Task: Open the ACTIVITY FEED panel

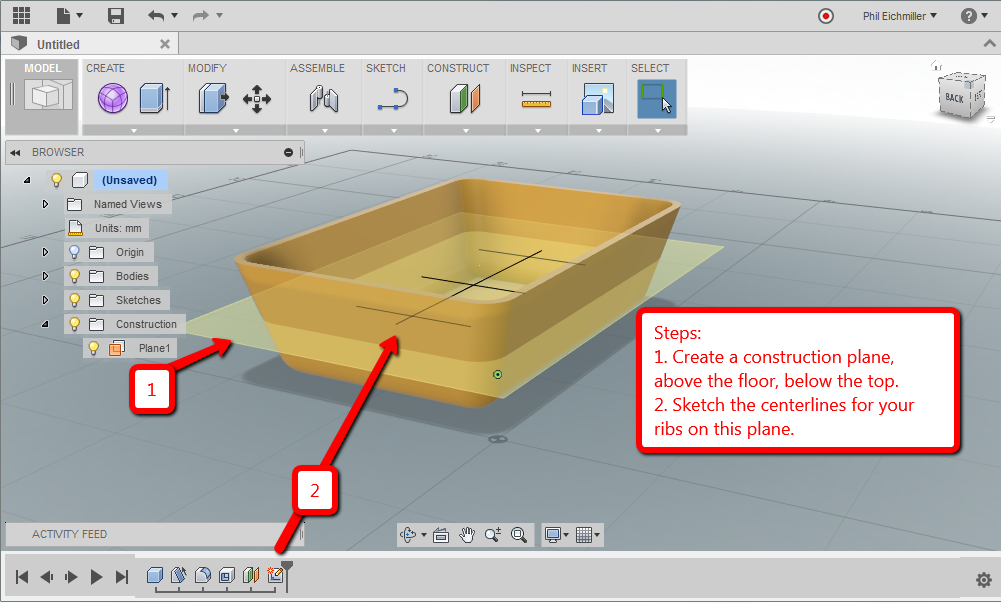Action: [153, 534]
